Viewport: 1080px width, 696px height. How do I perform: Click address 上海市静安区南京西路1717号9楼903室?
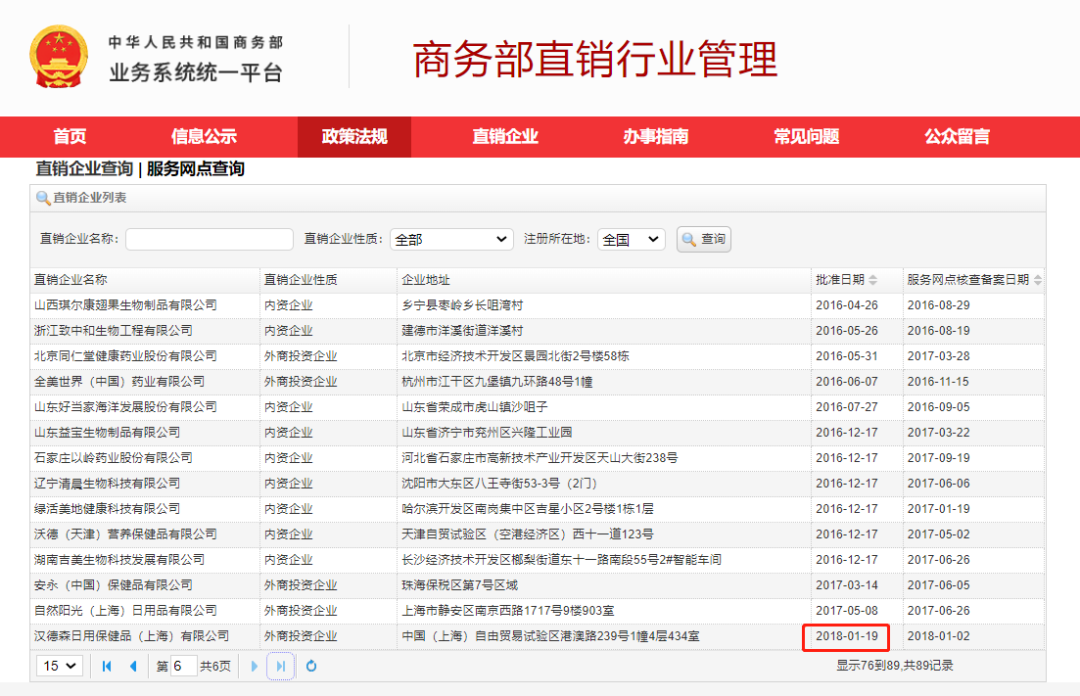(508, 611)
